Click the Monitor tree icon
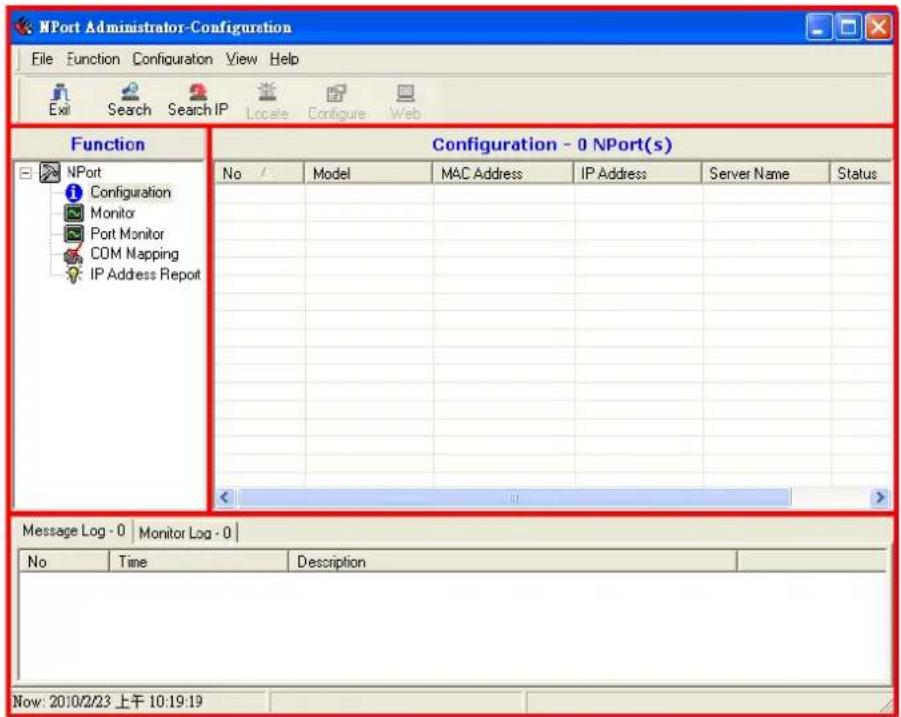This screenshot has height=717, width=901. (x=74, y=213)
